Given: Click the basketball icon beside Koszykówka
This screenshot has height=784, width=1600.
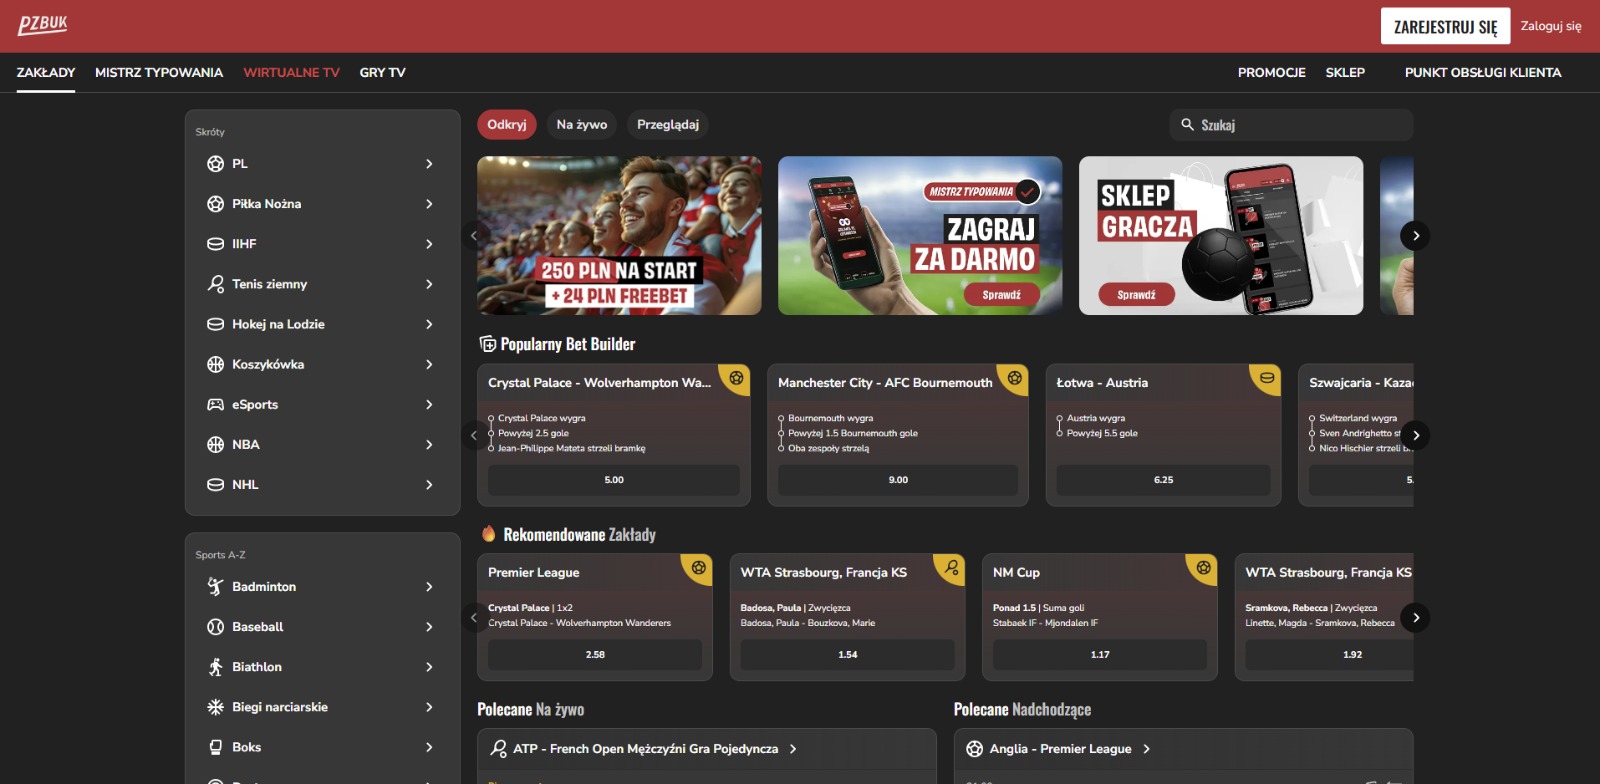Looking at the screenshot, I should 215,364.
